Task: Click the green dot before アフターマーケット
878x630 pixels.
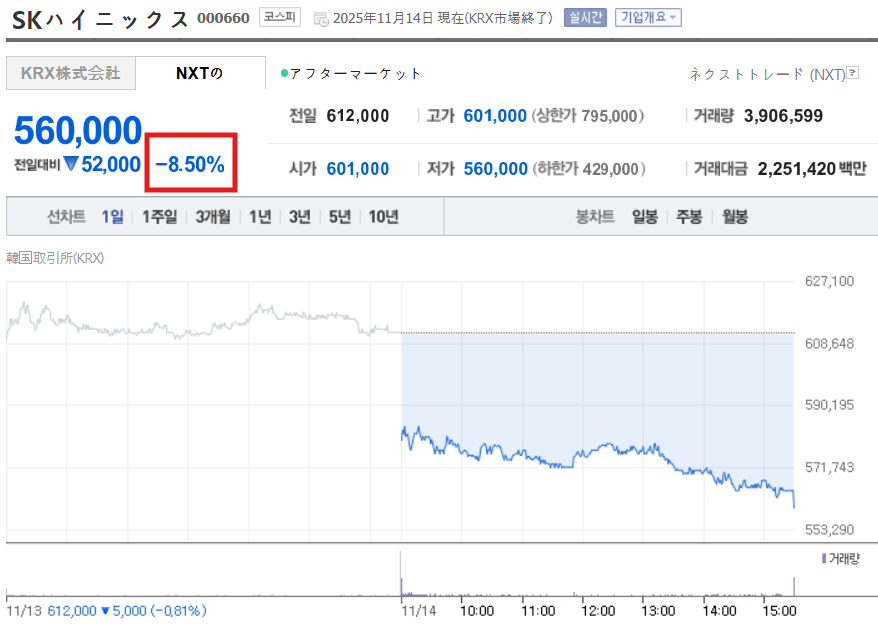Action: pos(284,73)
